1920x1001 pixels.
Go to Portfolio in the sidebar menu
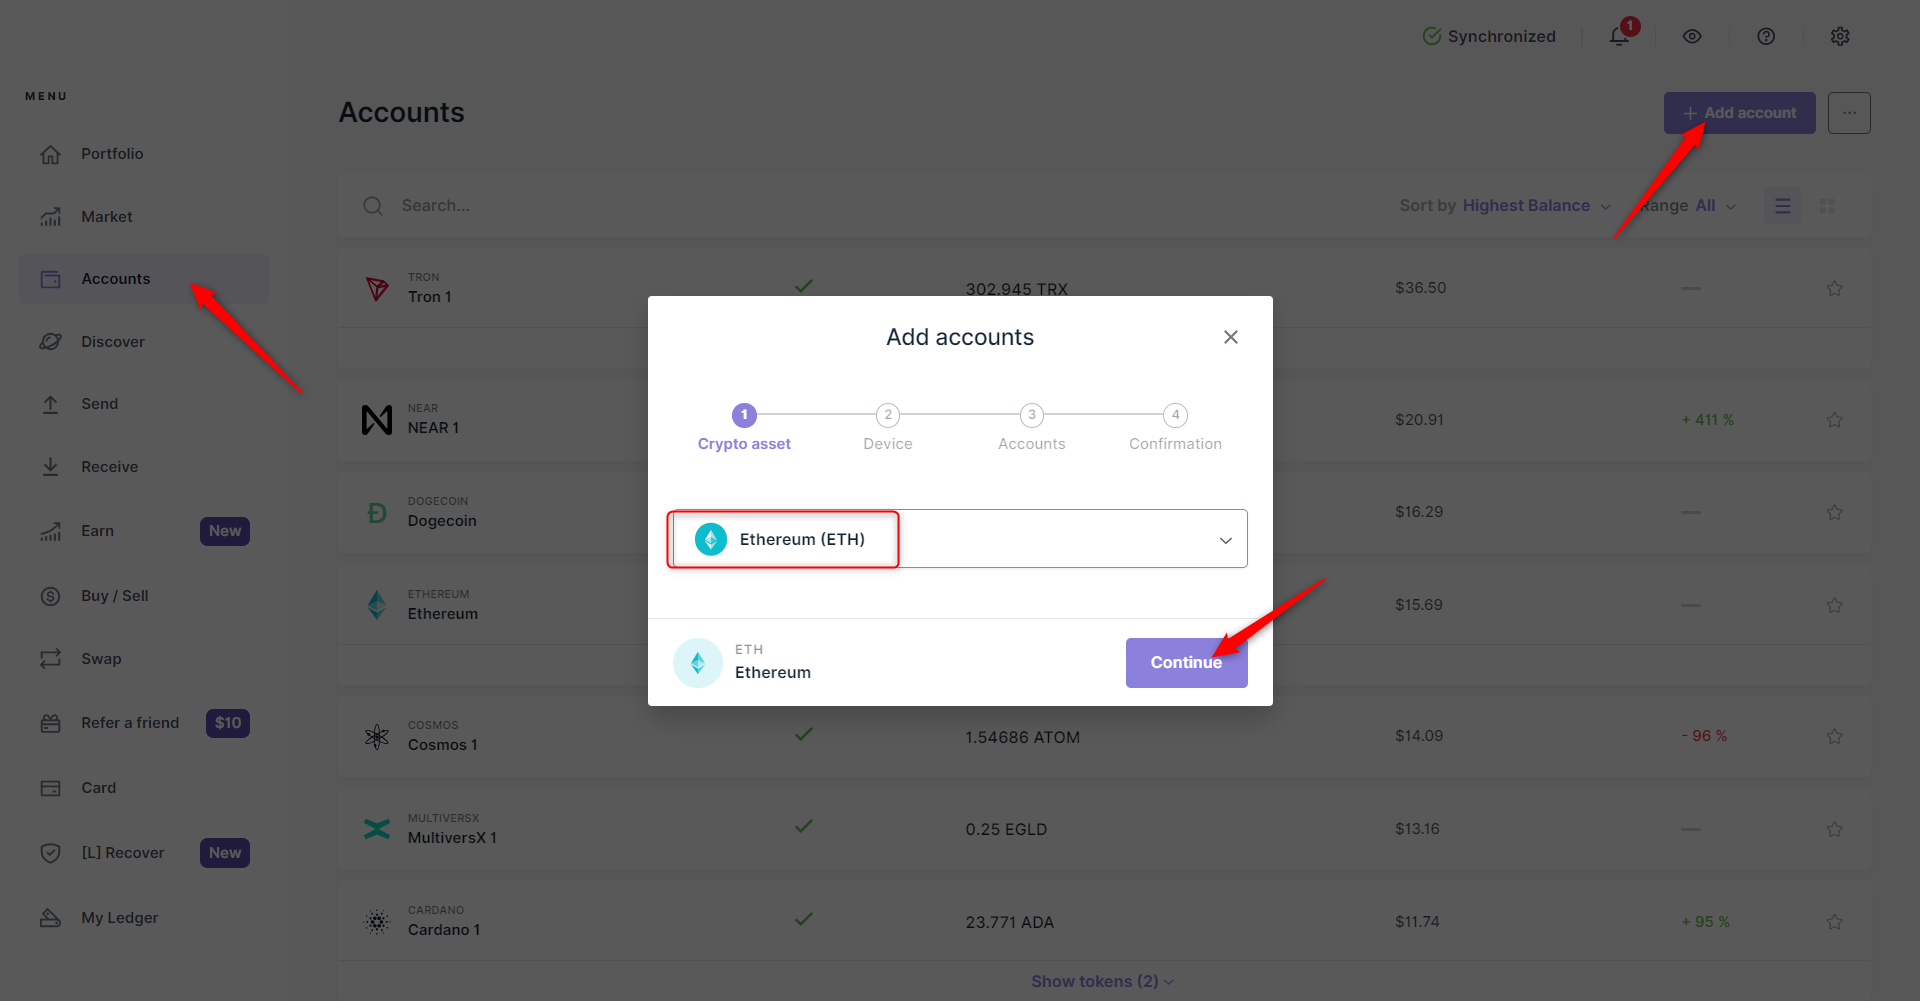(112, 154)
